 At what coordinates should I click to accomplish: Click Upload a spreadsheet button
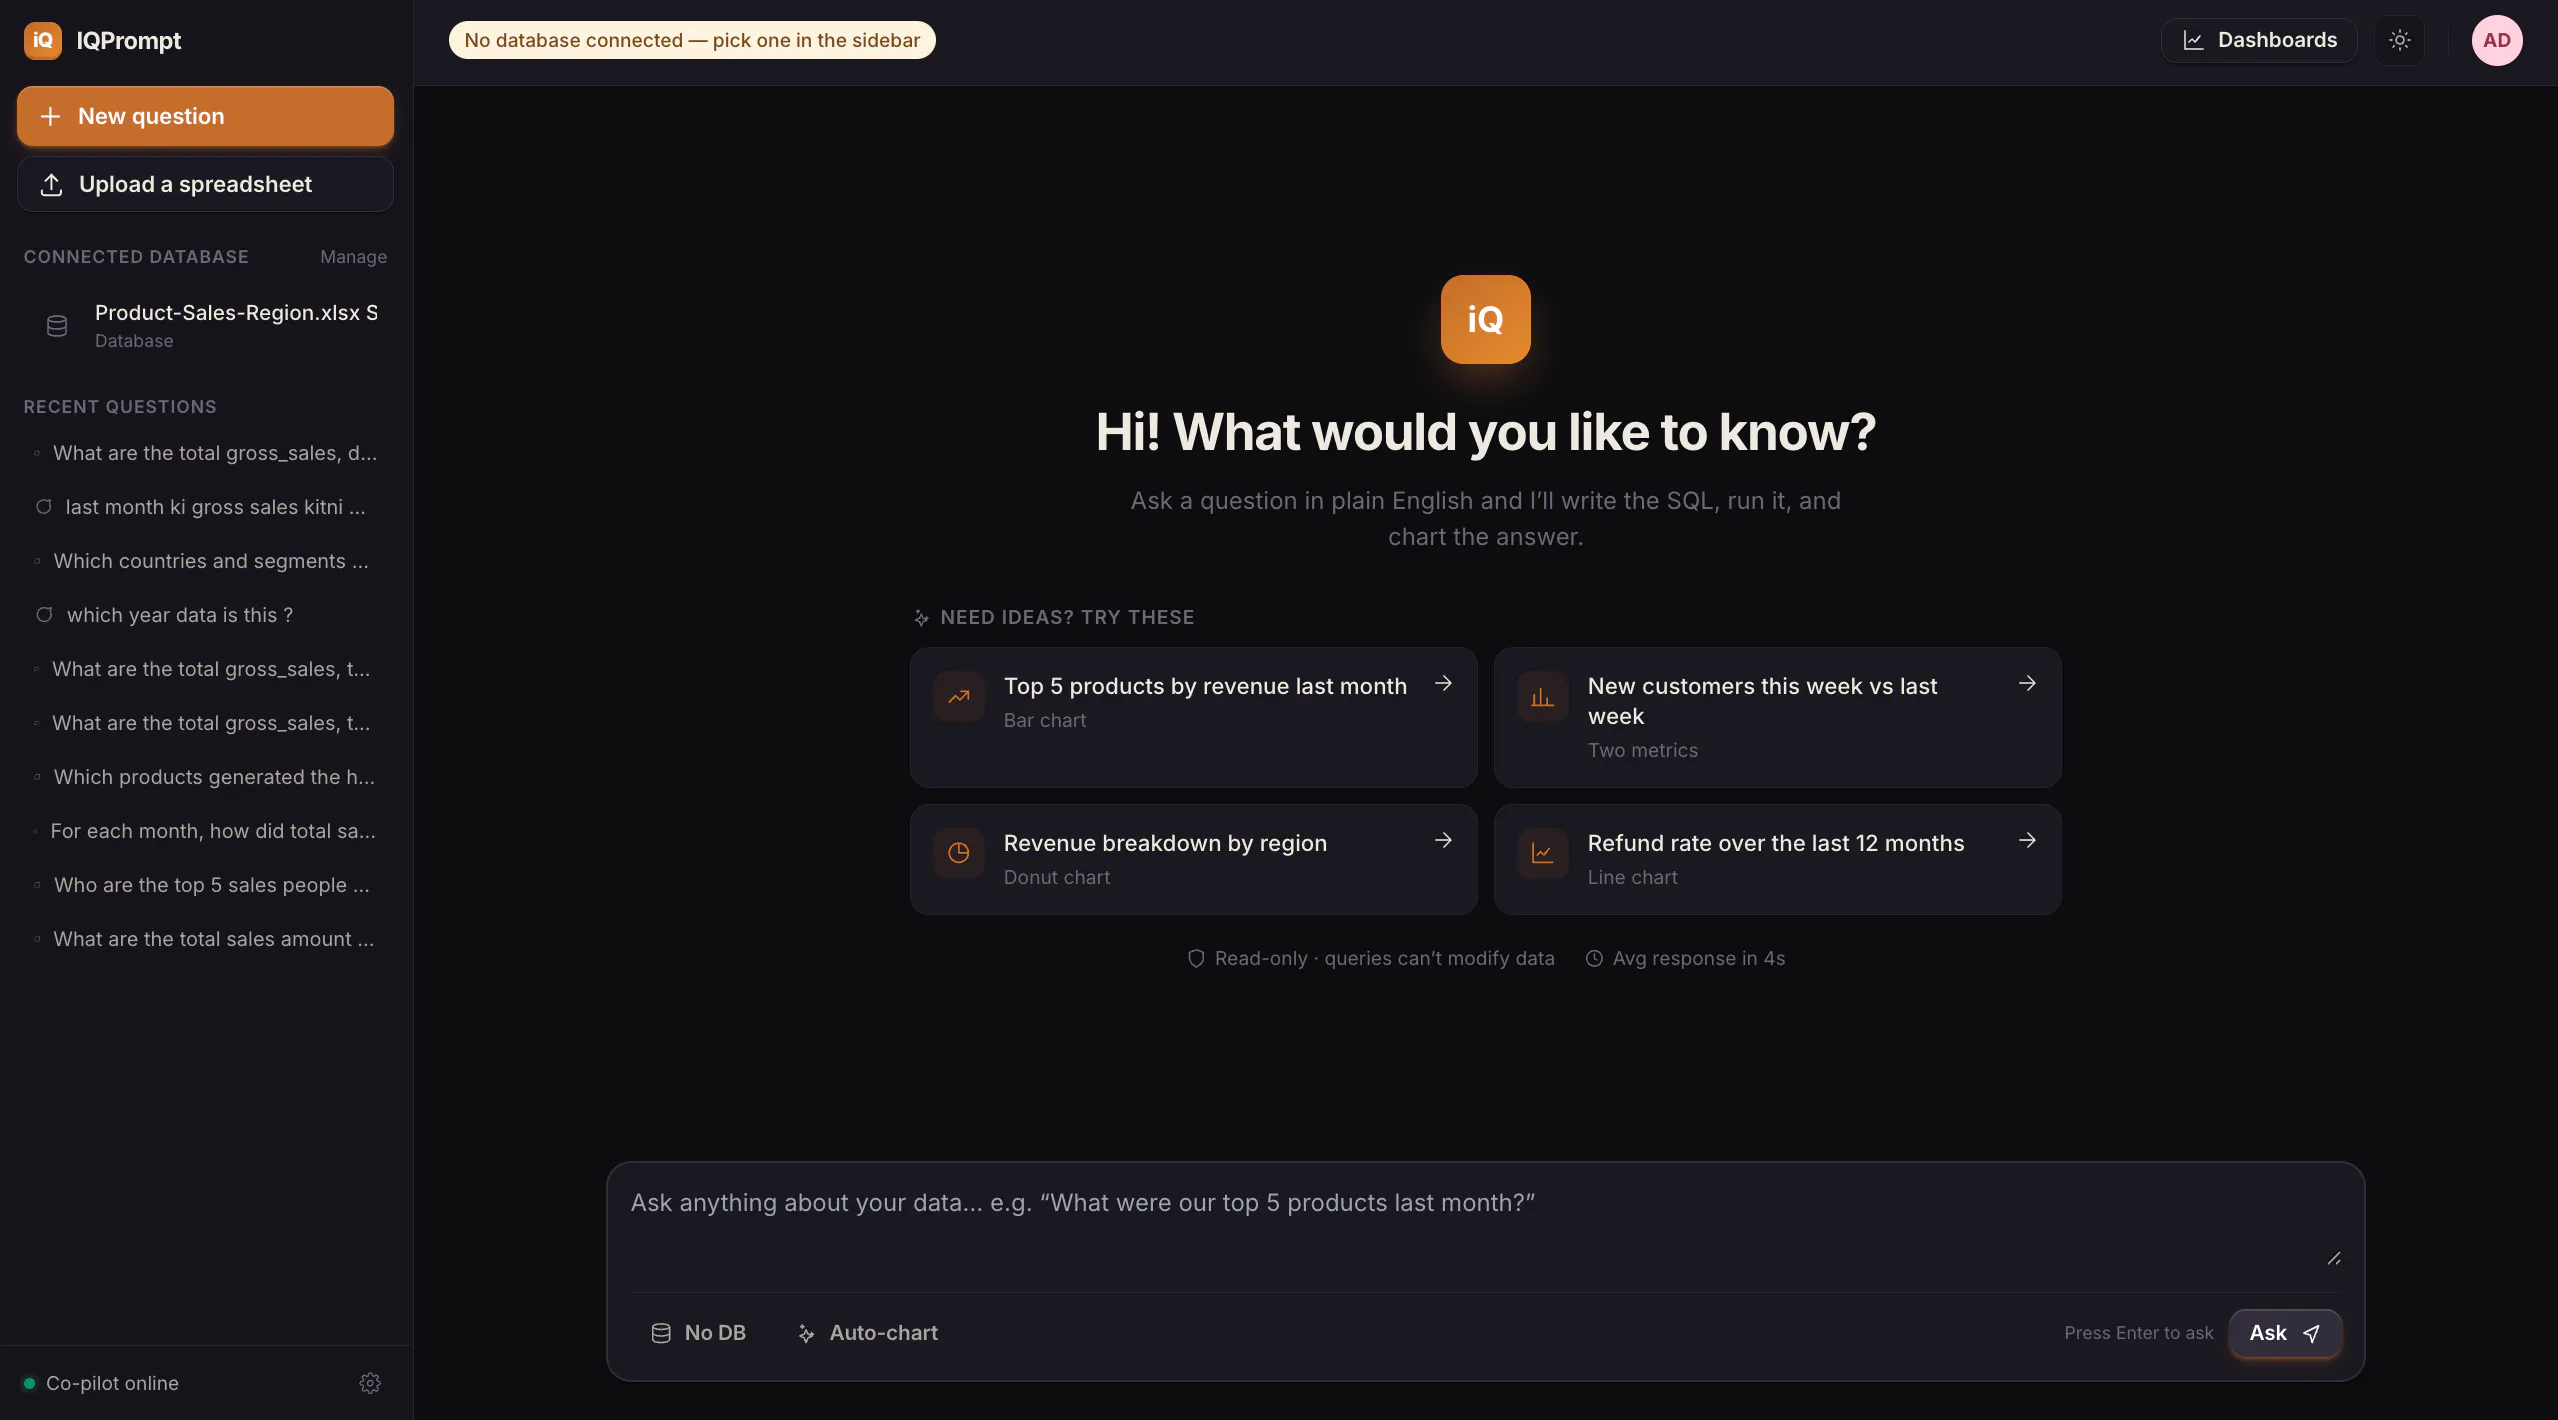point(205,184)
